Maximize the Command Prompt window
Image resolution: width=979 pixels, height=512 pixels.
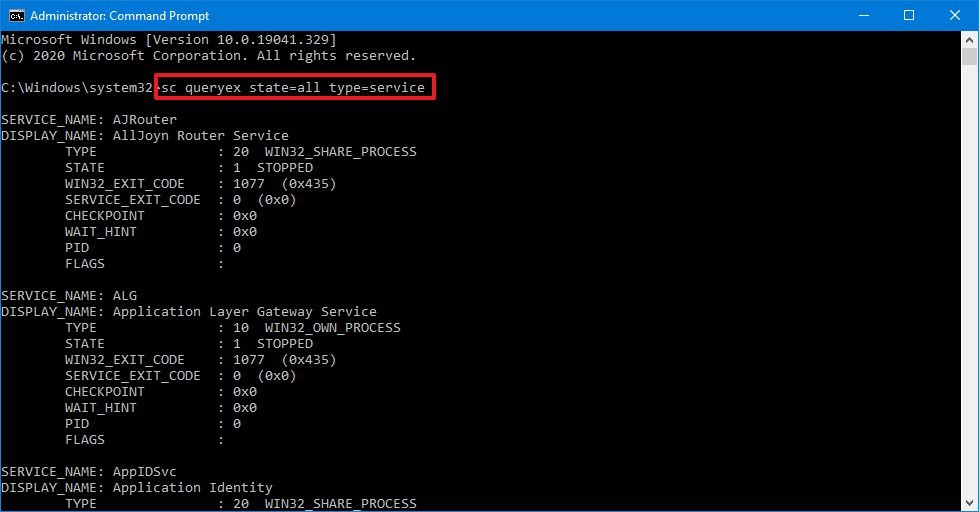(909, 15)
